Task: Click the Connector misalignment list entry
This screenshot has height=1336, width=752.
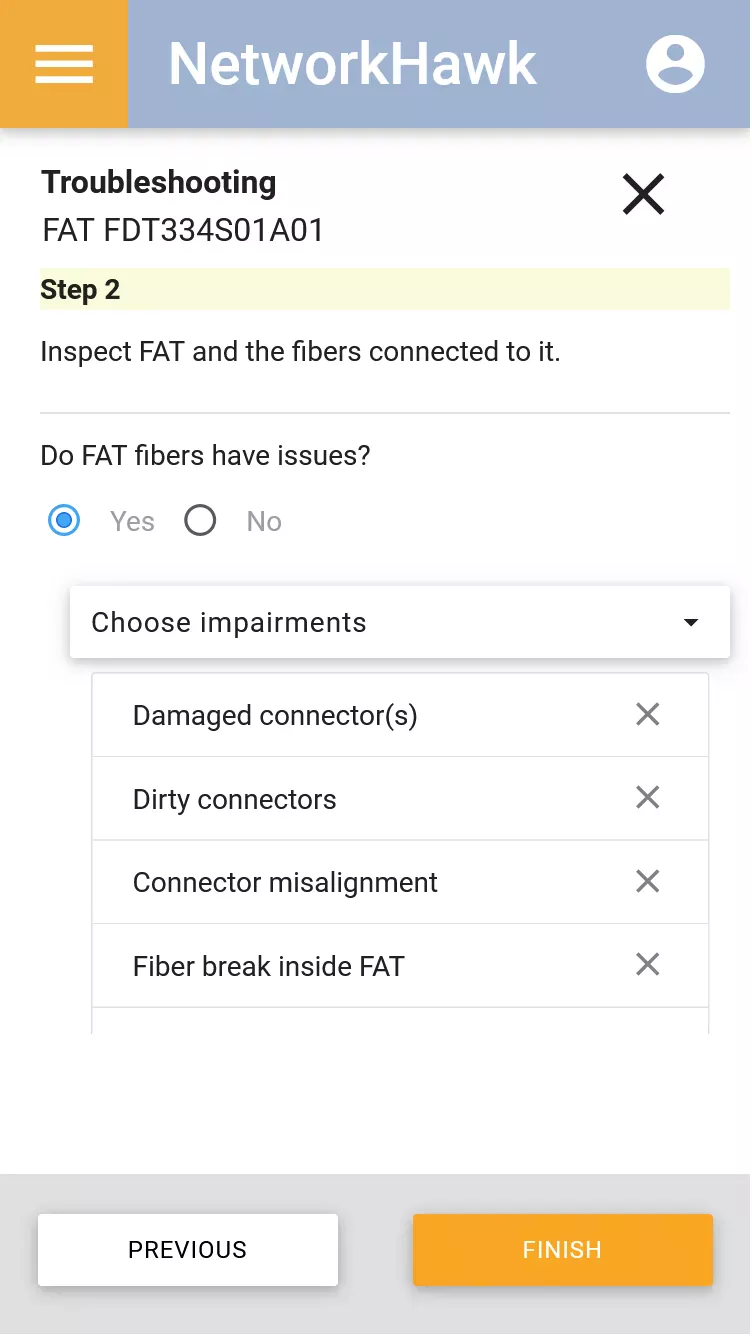Action: point(400,882)
